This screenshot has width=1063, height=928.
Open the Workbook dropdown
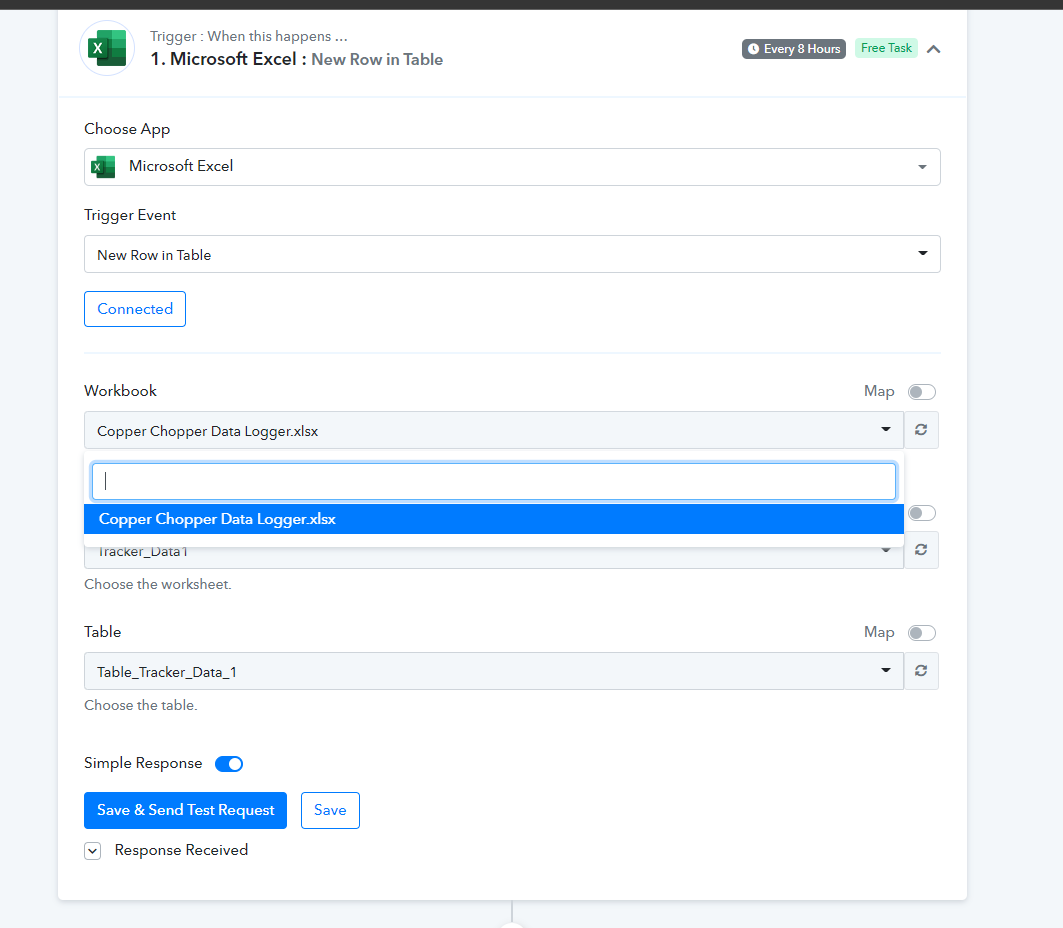tap(494, 430)
